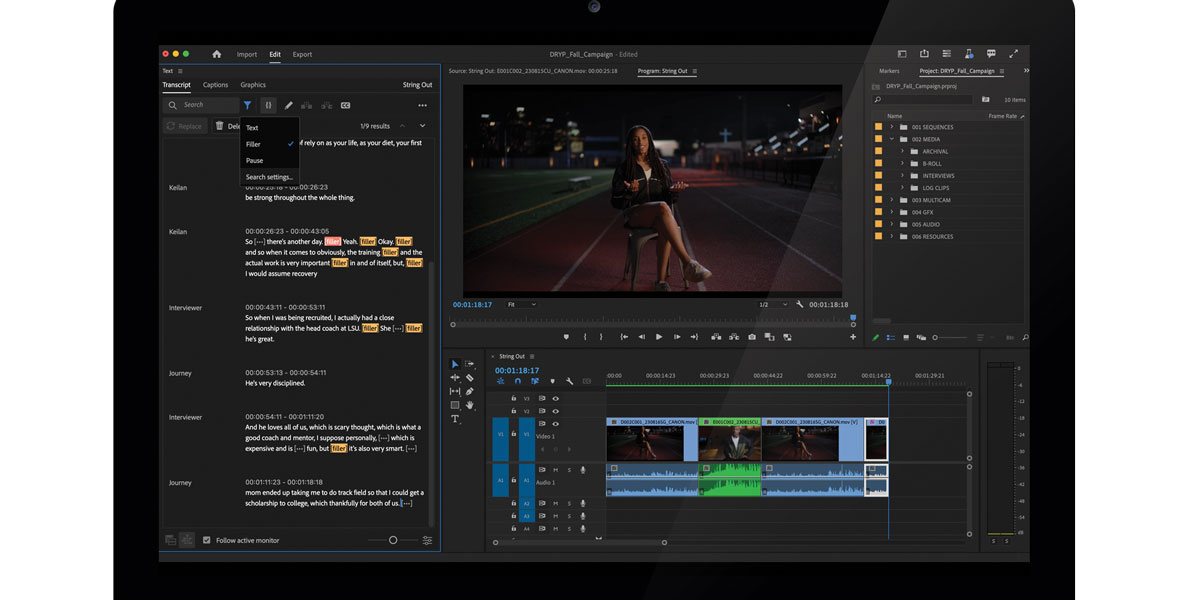The image size is (1200, 600).
Task: Toggle the Follow active monitor checkbox
Action: coord(207,540)
